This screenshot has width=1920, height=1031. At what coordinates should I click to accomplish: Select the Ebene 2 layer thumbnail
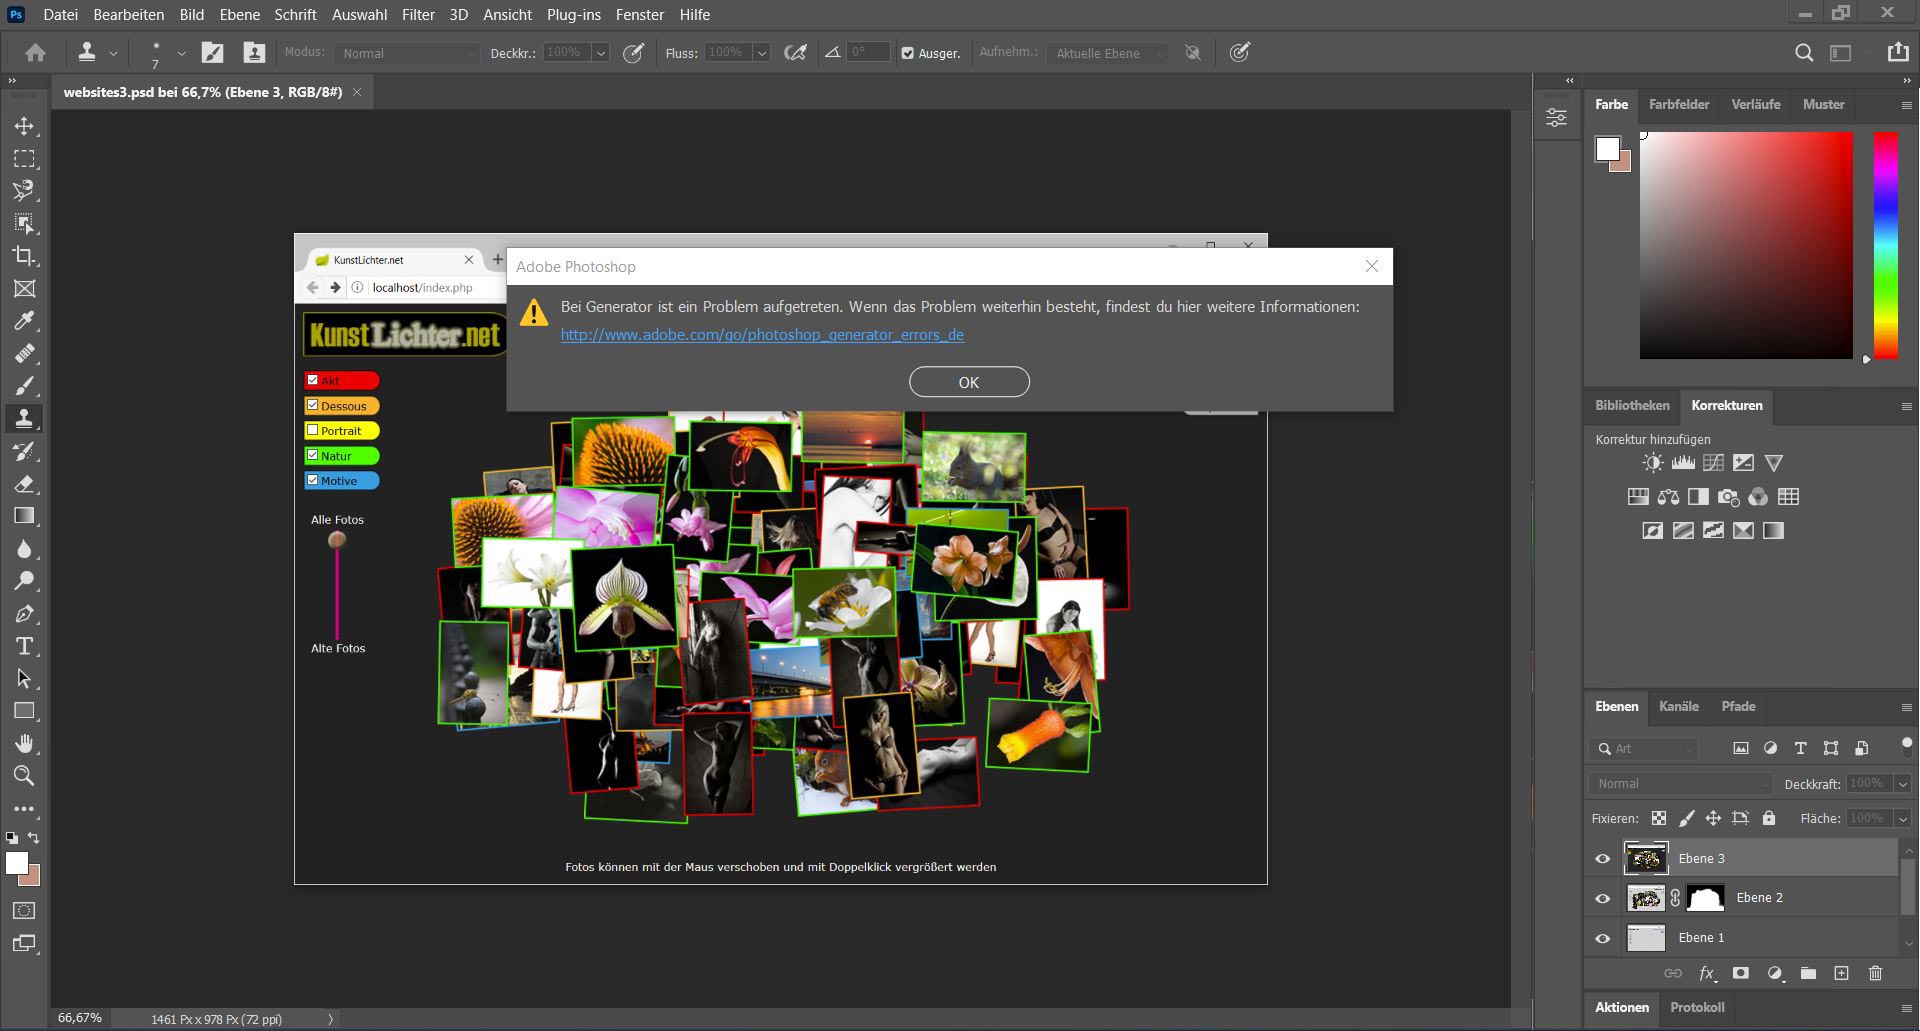[x=1646, y=898]
